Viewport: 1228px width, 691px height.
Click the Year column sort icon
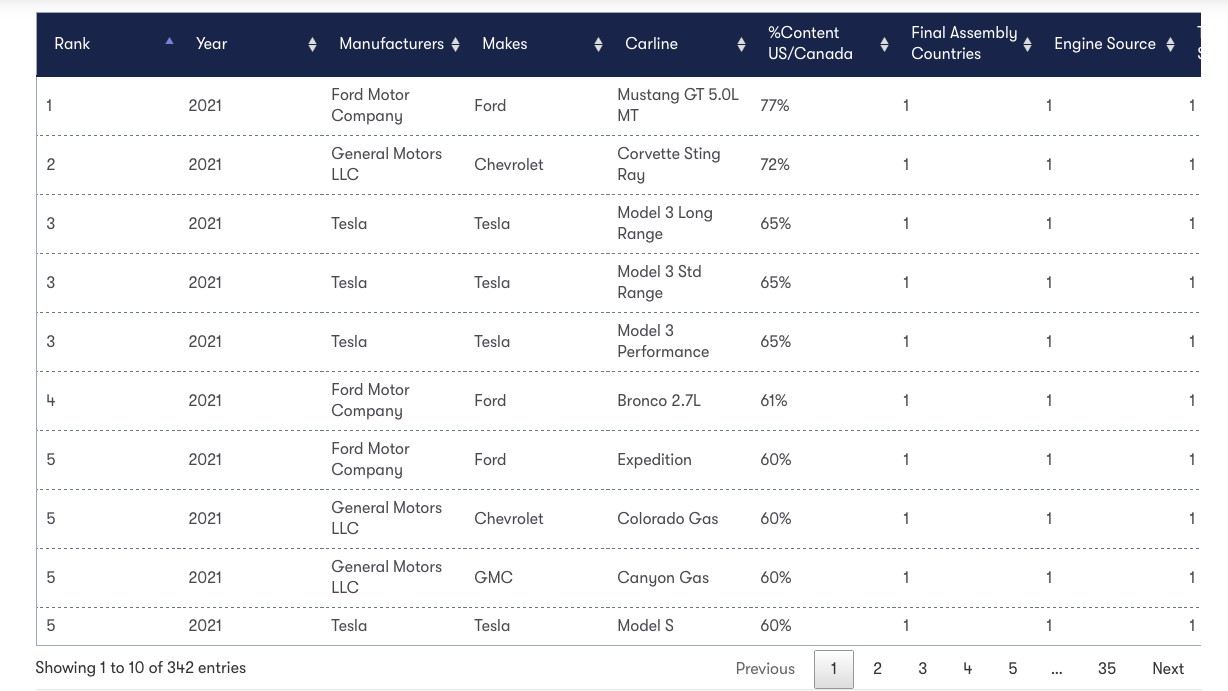click(312, 44)
